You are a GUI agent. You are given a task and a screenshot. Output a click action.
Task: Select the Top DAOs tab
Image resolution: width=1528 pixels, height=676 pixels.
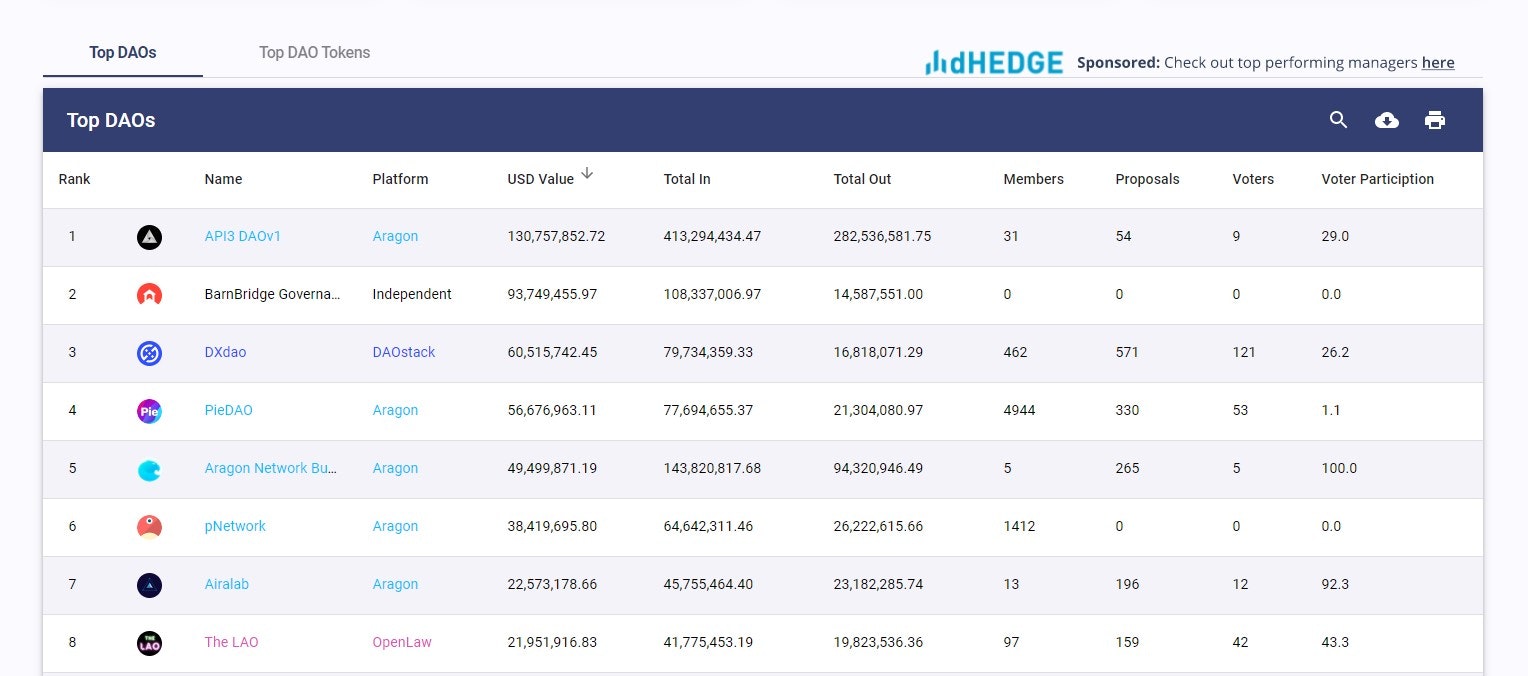(x=121, y=52)
